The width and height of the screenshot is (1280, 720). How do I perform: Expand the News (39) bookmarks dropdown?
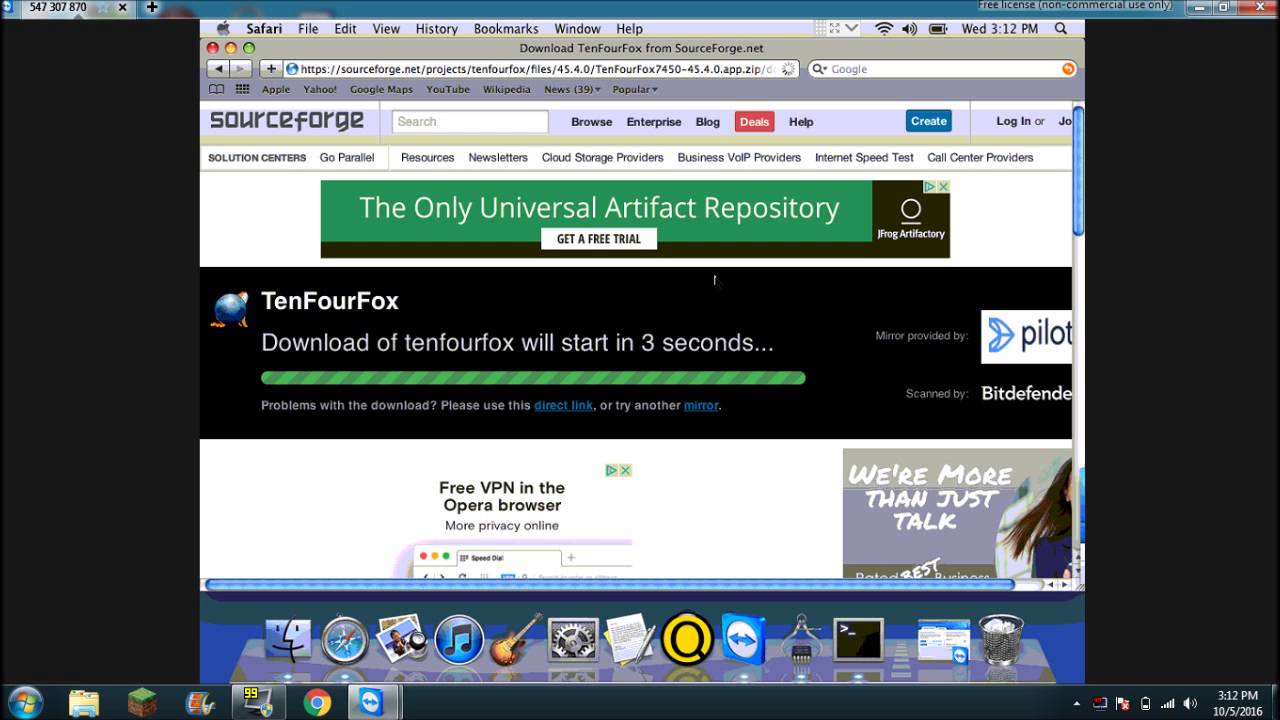[572, 89]
